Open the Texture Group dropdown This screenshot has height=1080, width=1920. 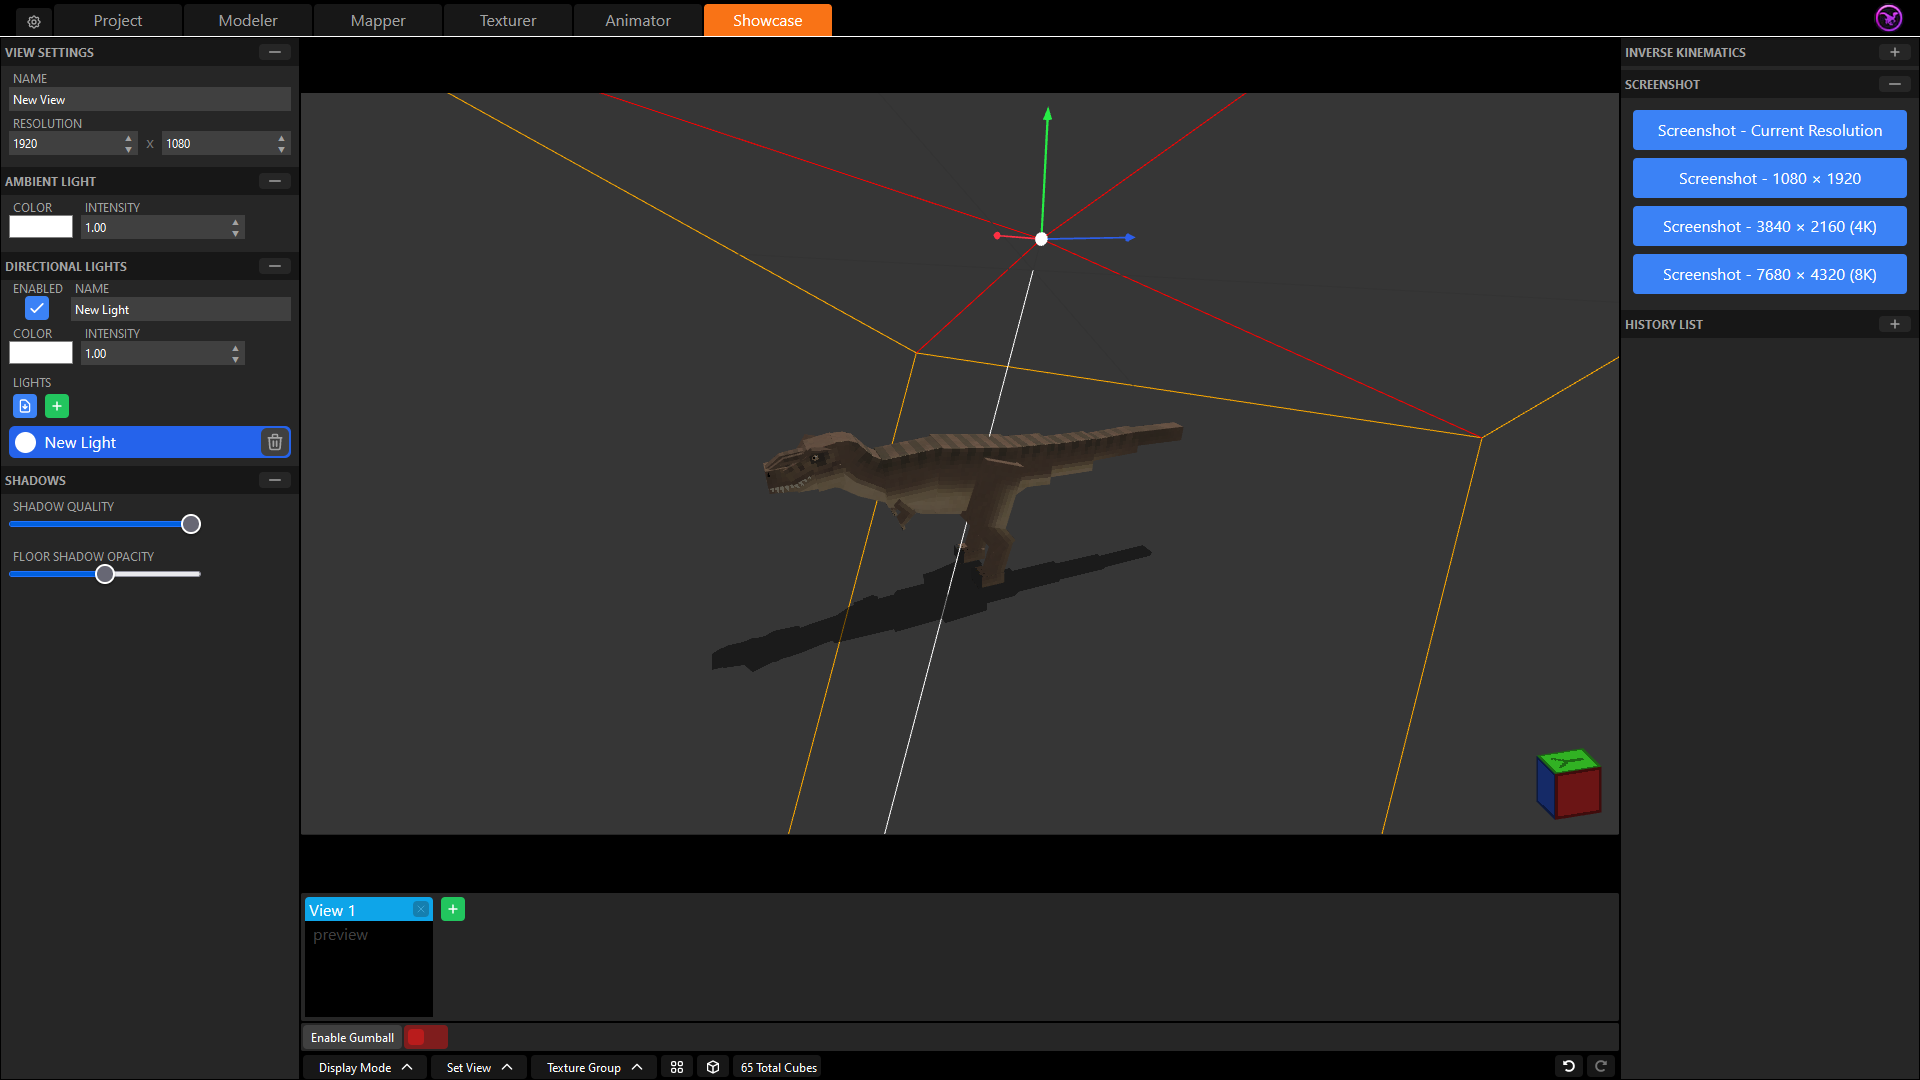(x=593, y=1067)
